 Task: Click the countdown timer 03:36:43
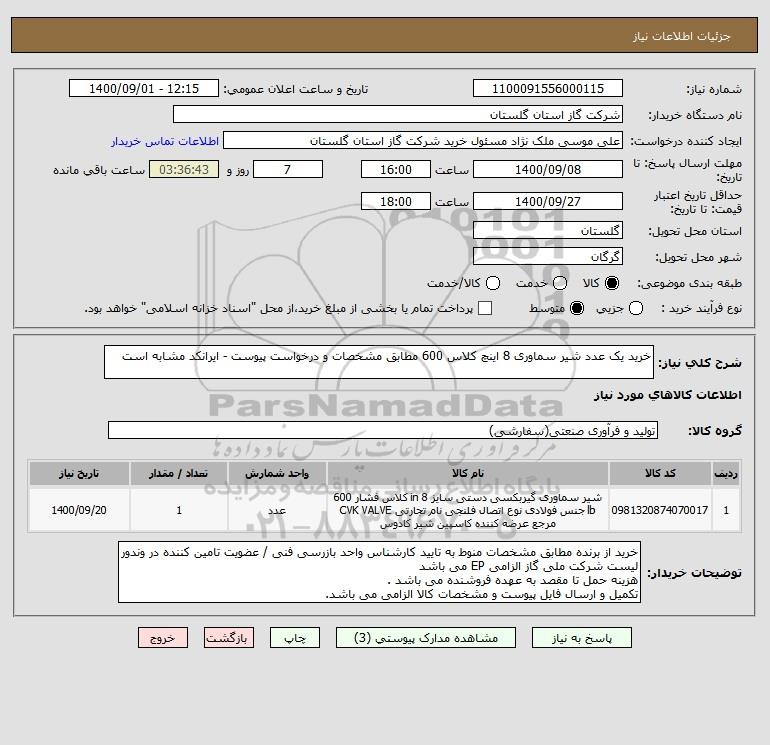(184, 169)
